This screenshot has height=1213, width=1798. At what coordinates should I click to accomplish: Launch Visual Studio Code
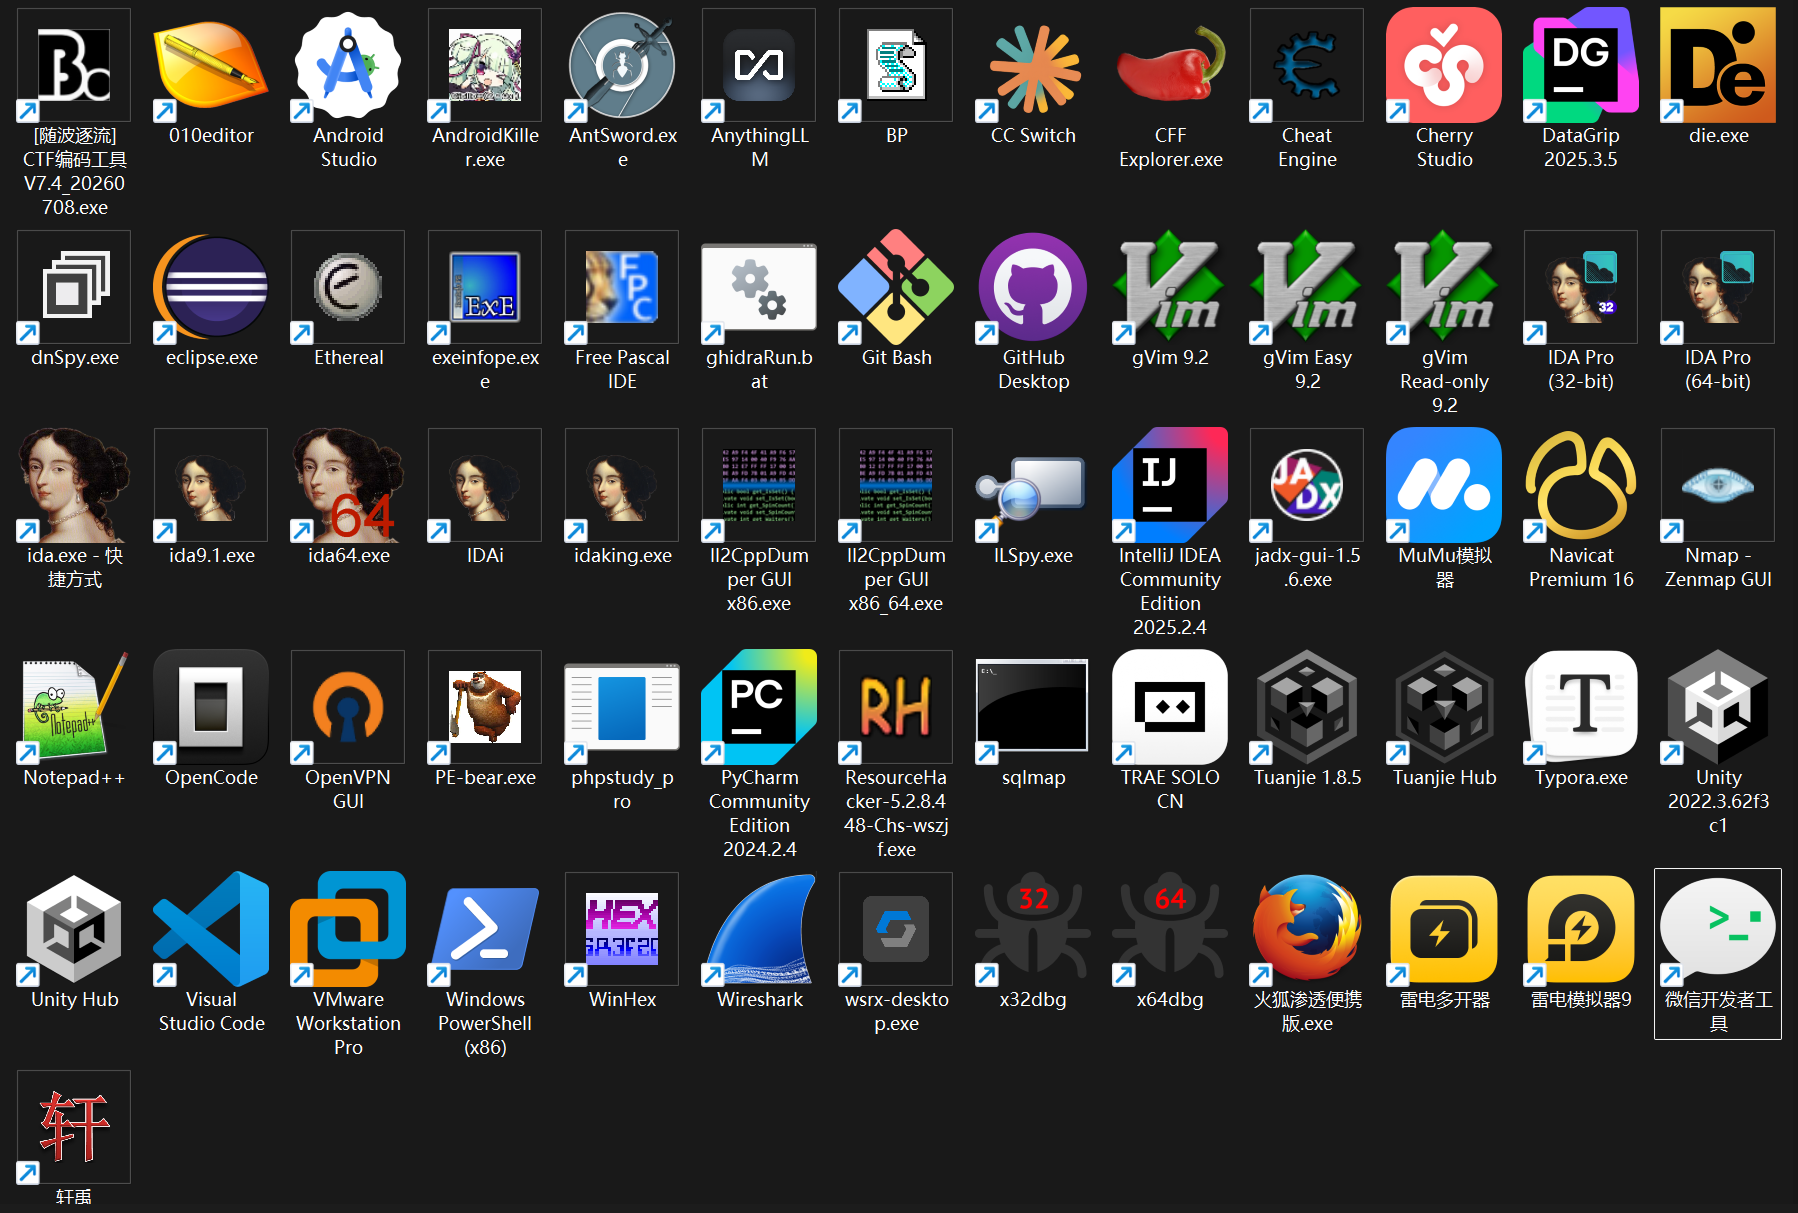coord(211,929)
